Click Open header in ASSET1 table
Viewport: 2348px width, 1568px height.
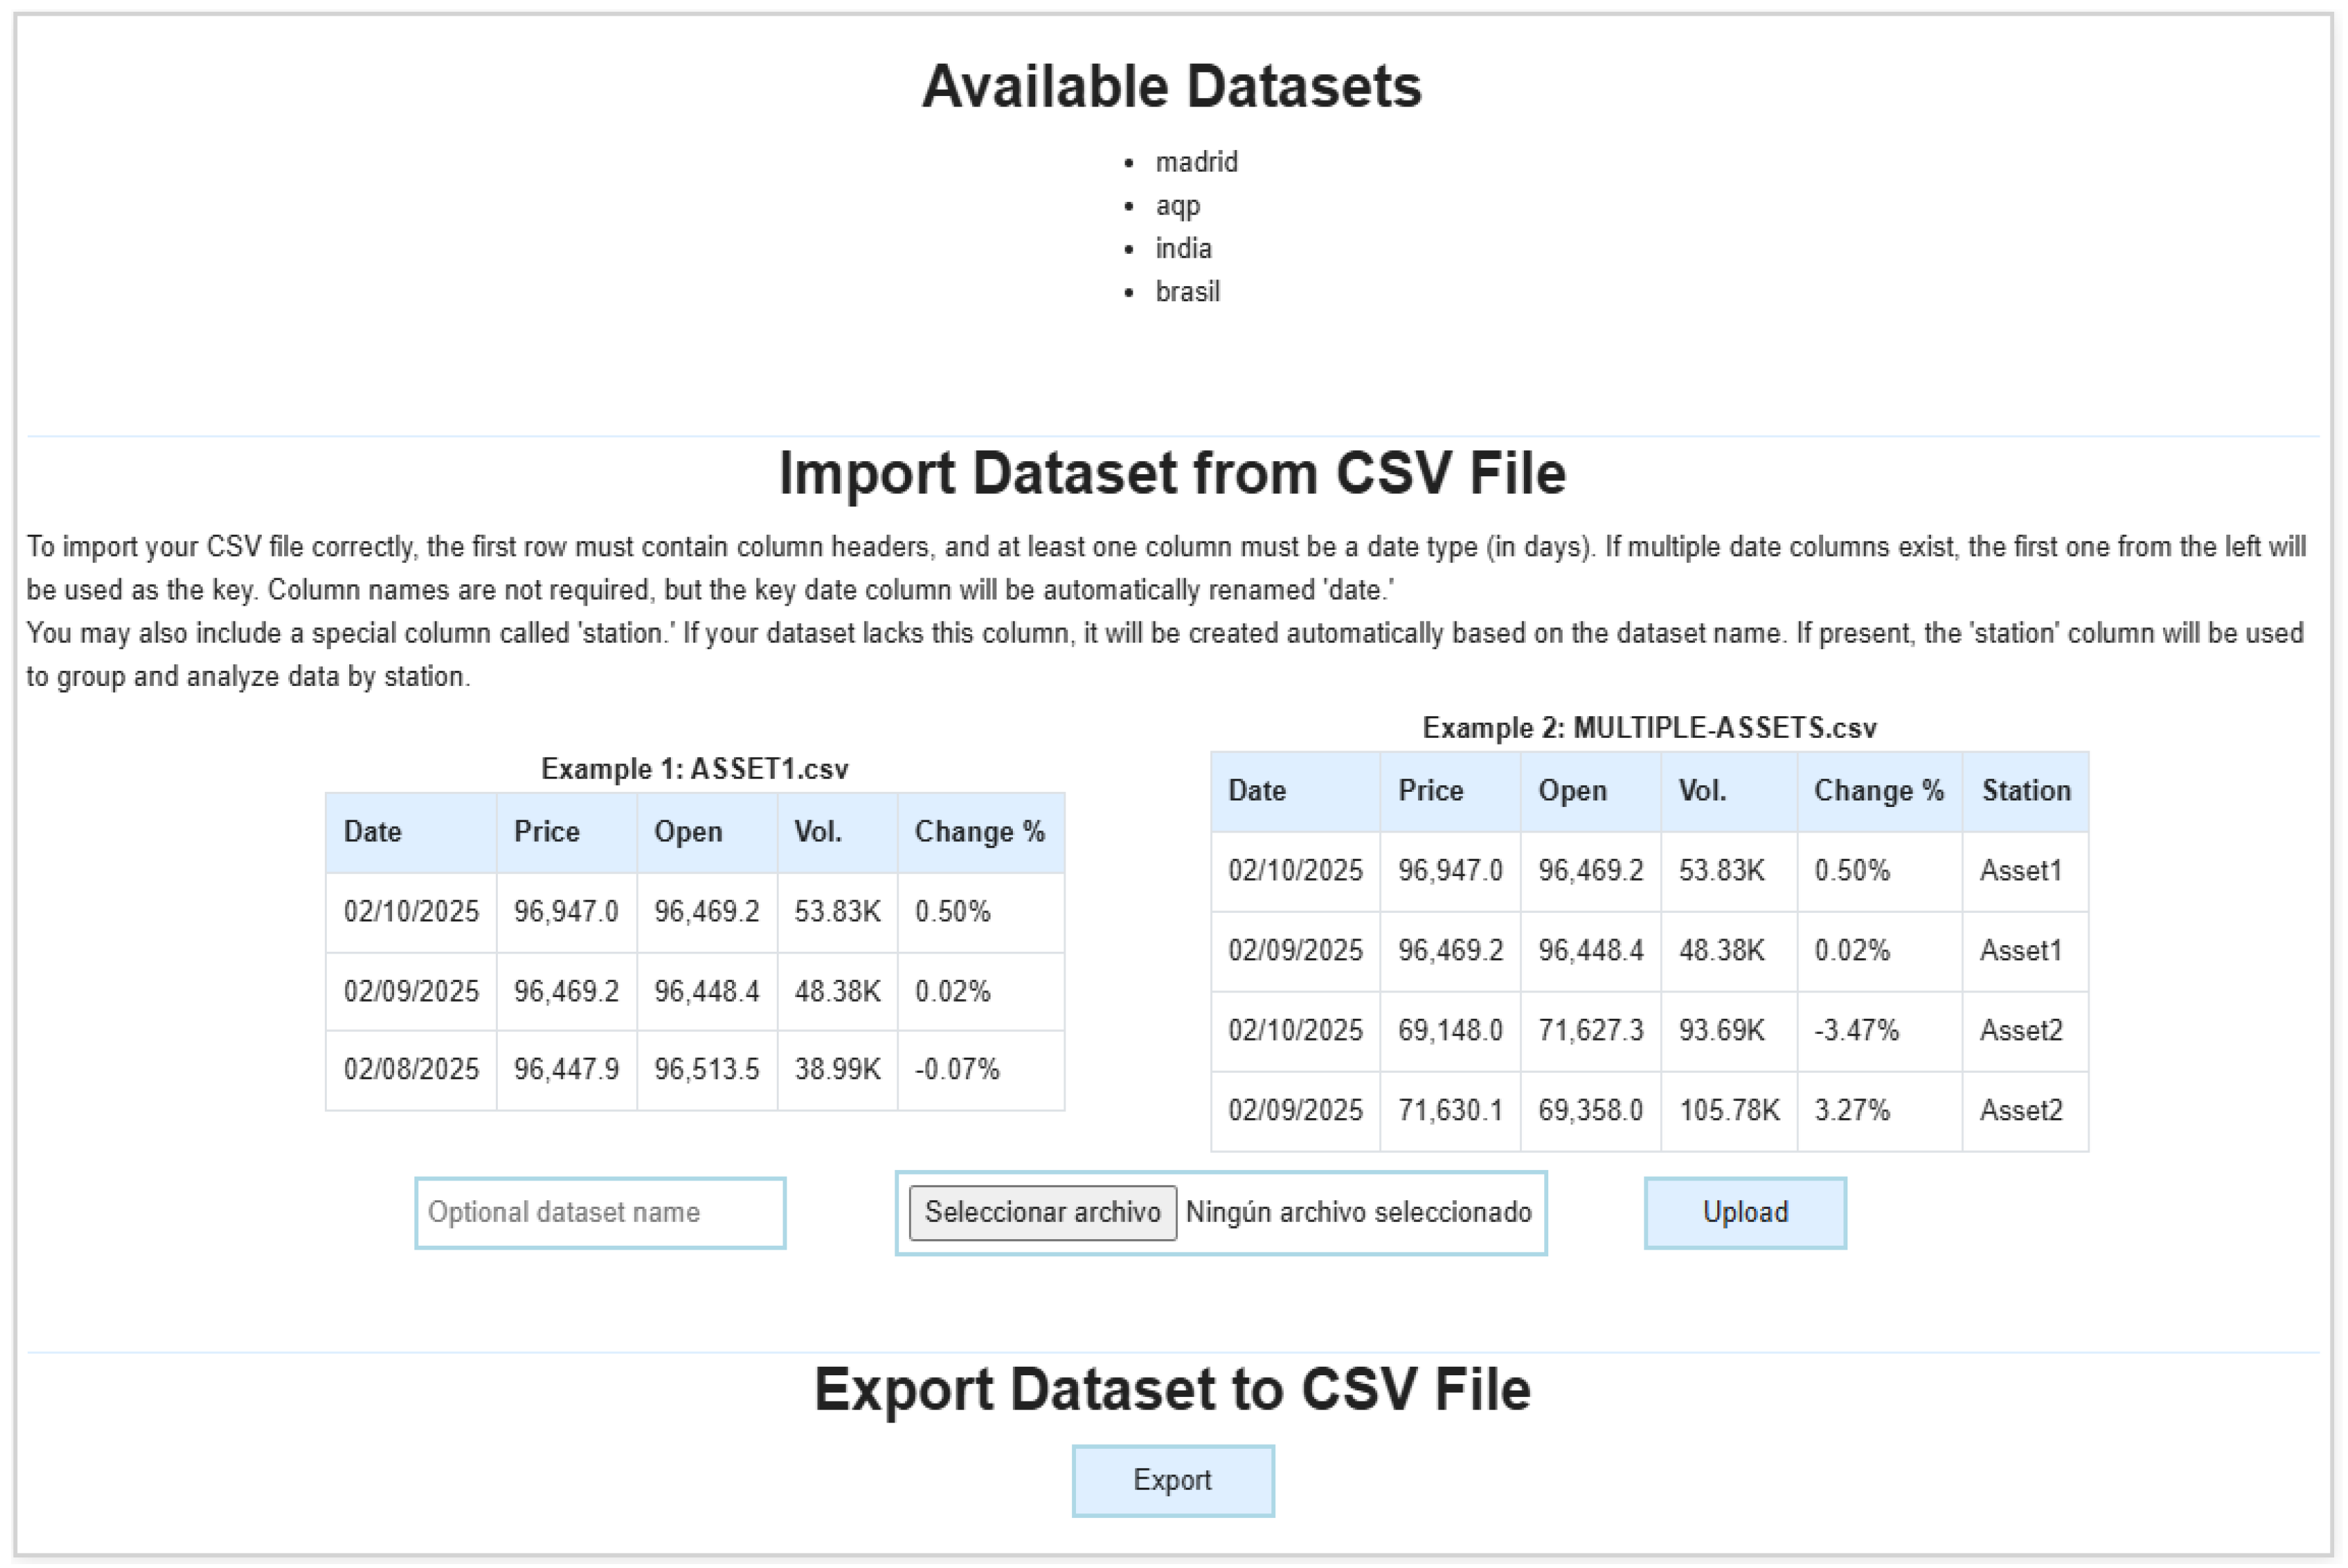[x=707, y=832]
